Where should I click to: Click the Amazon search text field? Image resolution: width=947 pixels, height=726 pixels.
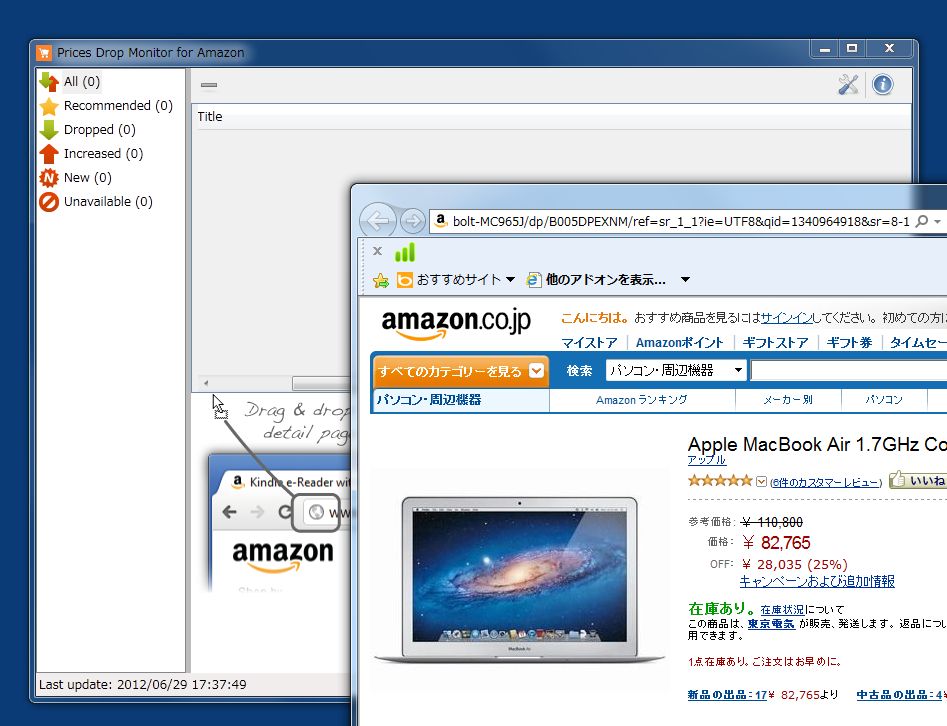tap(849, 370)
